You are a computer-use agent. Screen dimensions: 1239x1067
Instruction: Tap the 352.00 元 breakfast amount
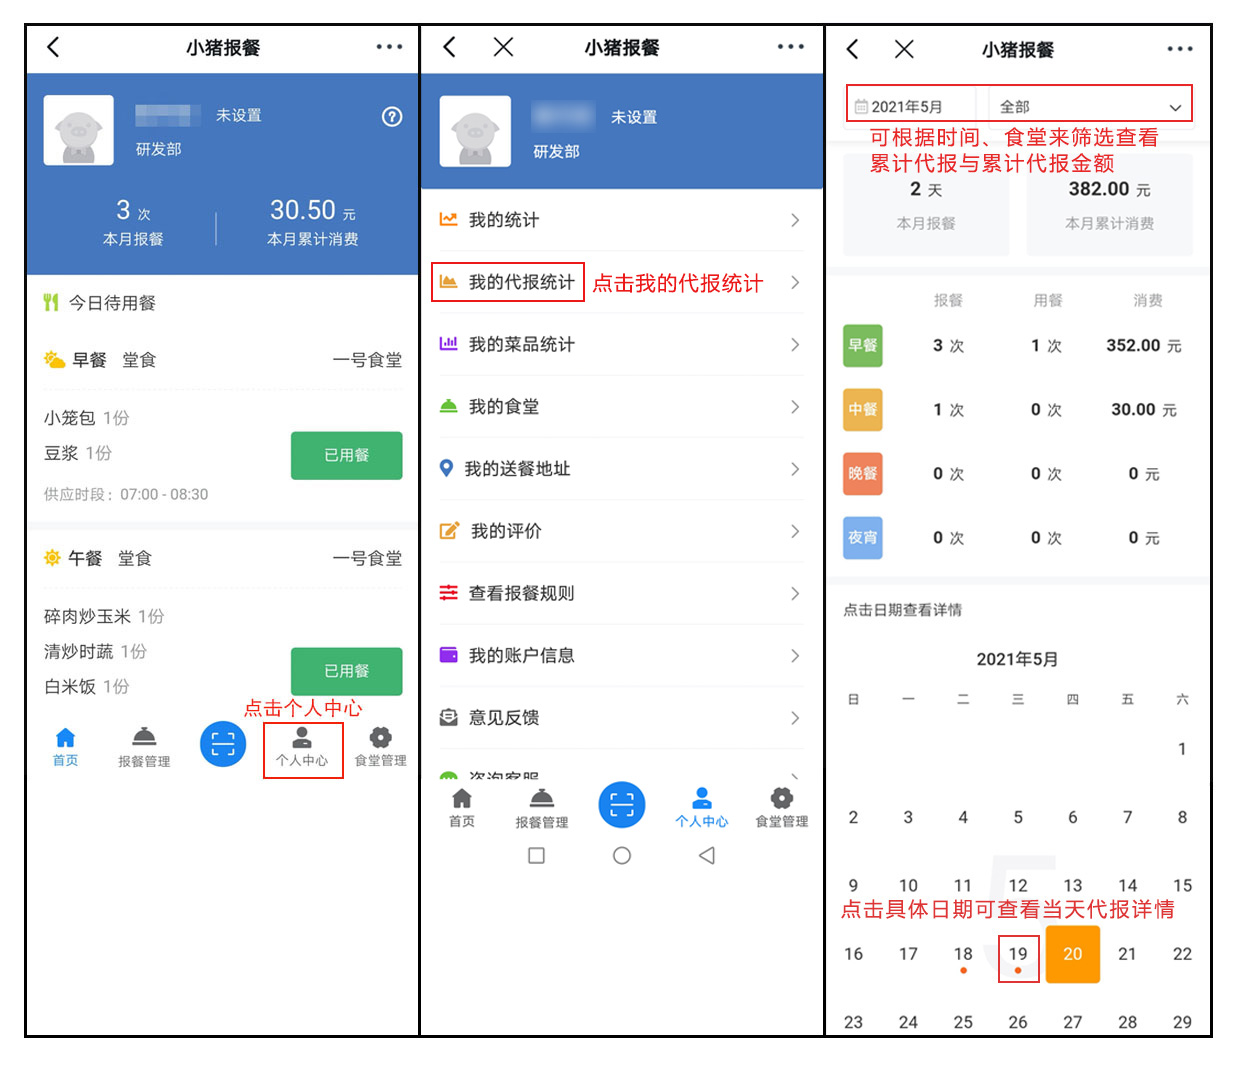tap(1144, 345)
